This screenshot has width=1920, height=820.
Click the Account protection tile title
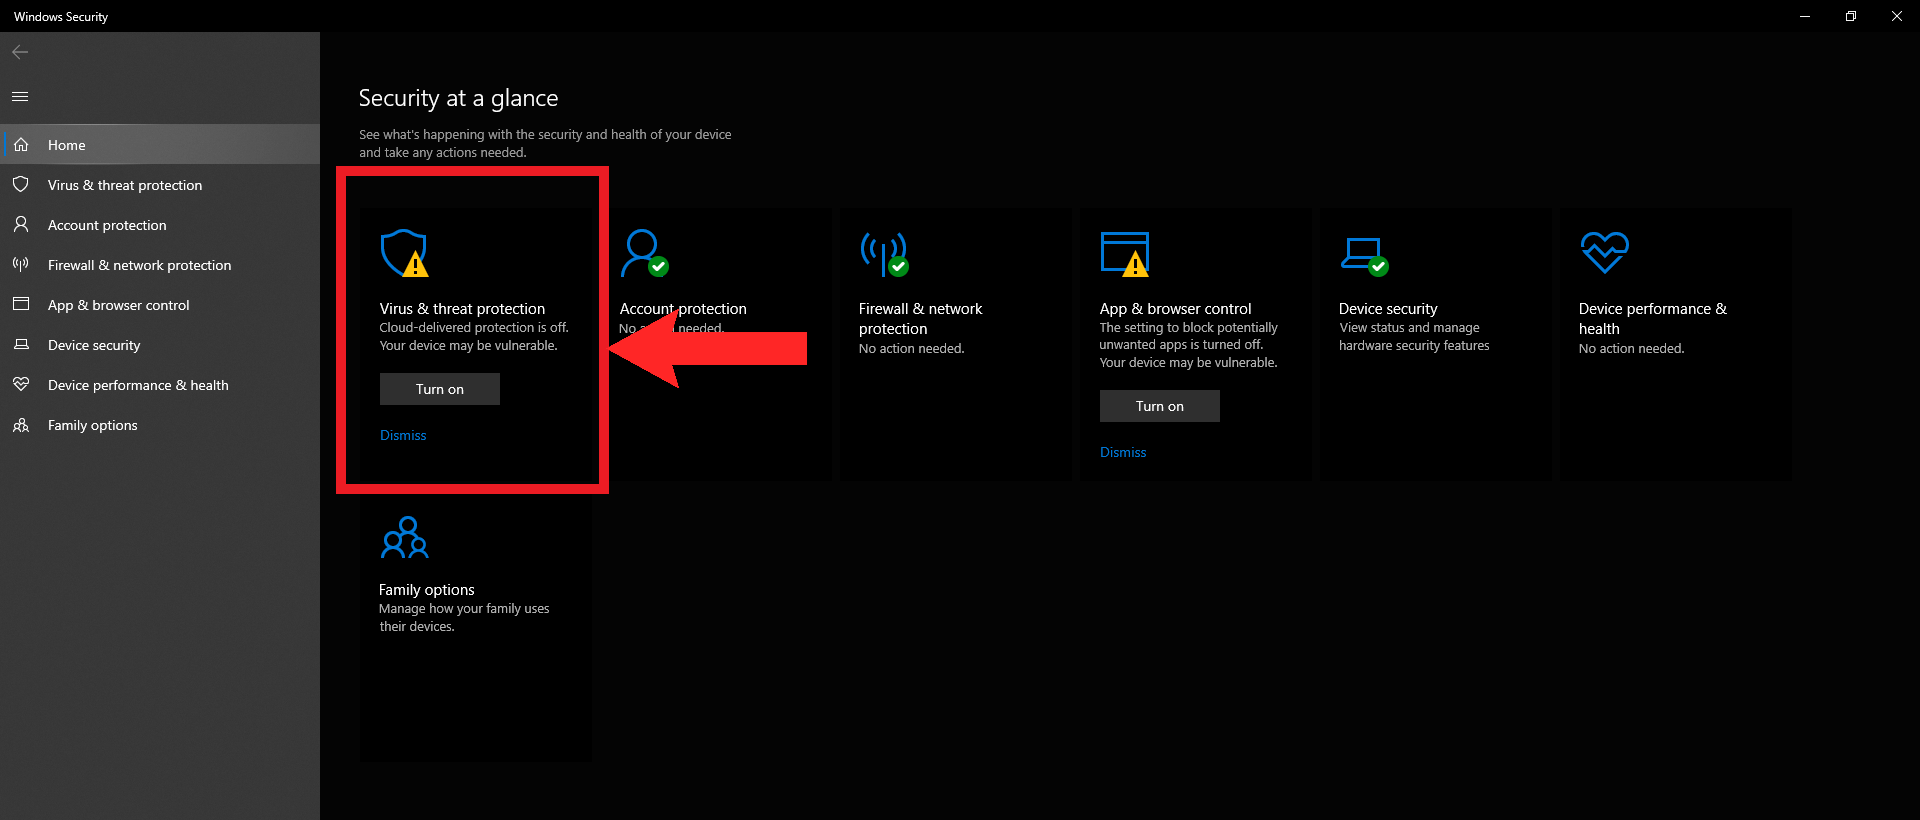(683, 309)
